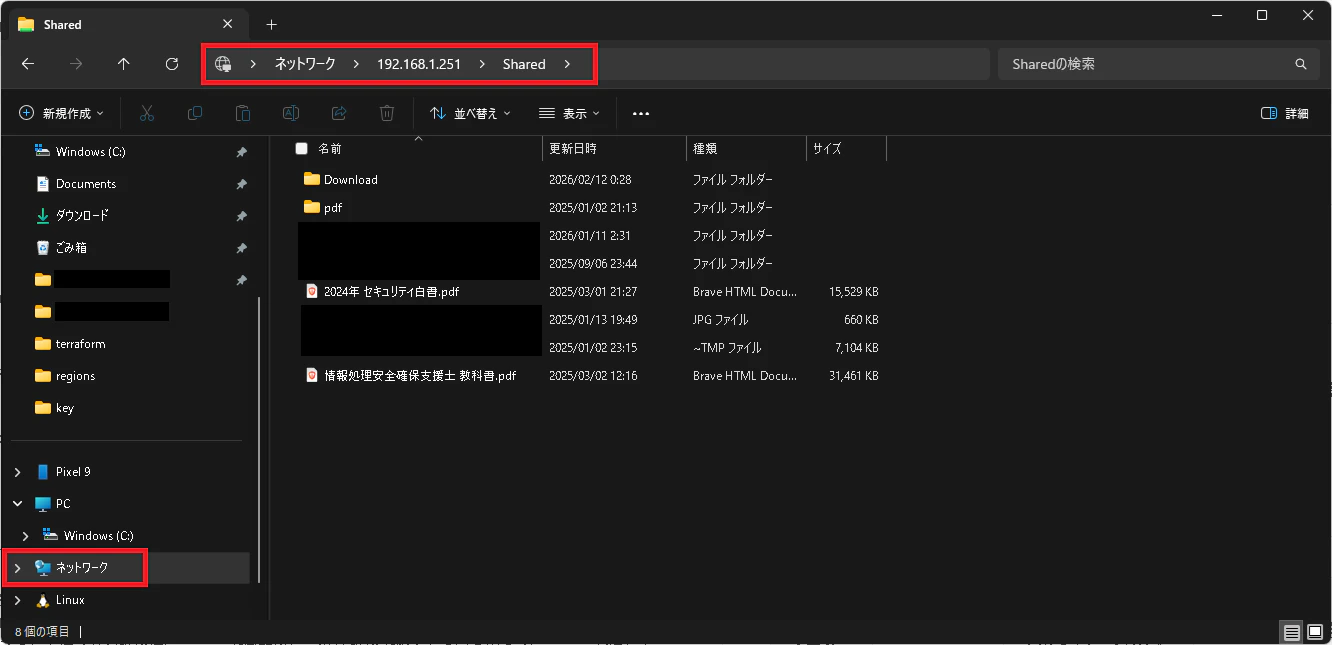The width and height of the screenshot is (1332, 645).
Task: Toggle the 詳細 details pane
Action: pyautogui.click(x=1285, y=113)
